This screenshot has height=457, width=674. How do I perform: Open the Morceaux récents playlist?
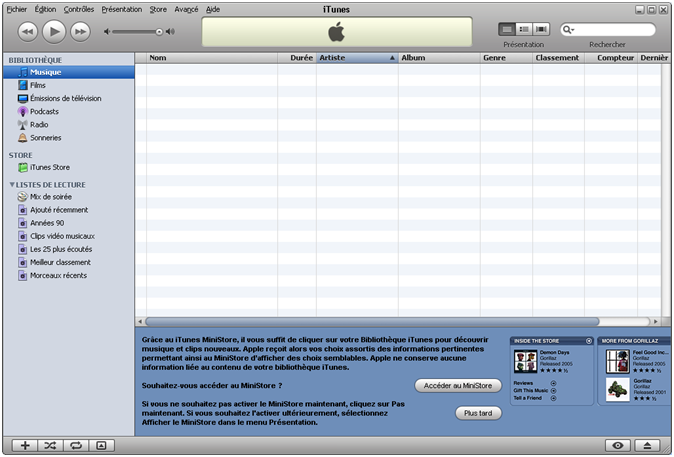pos(69,276)
